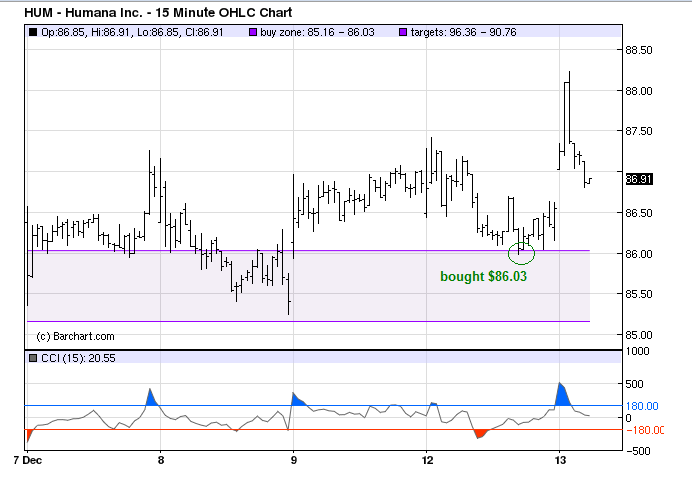Viewport: 692px width, 484px height.
Task: Click the red -180.00 CCI level label
Action: (x=645, y=430)
